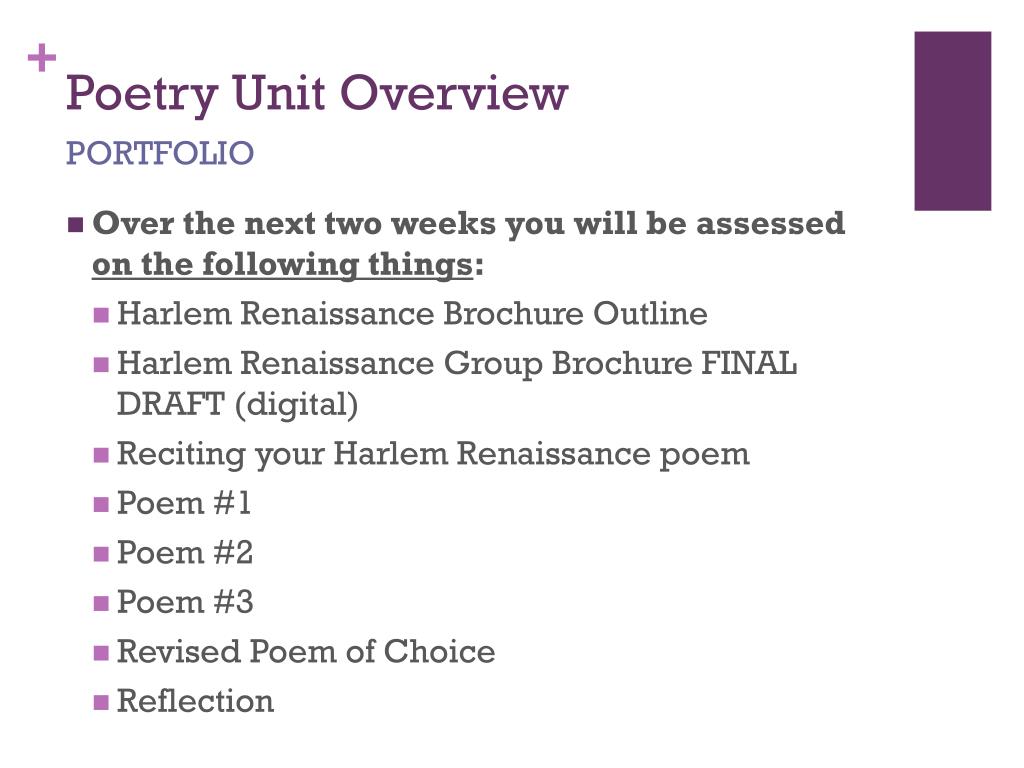Select 'Reciting your Harlem Renaissance poem' line
The width and height of the screenshot is (1024, 768).
pos(433,455)
